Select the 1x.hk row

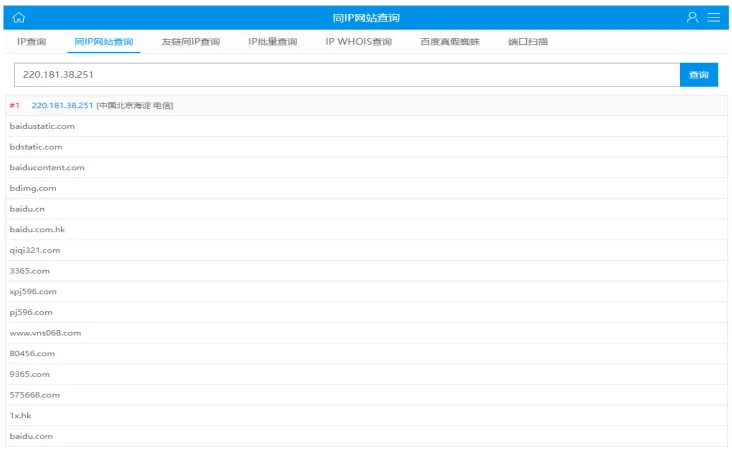[367, 415]
